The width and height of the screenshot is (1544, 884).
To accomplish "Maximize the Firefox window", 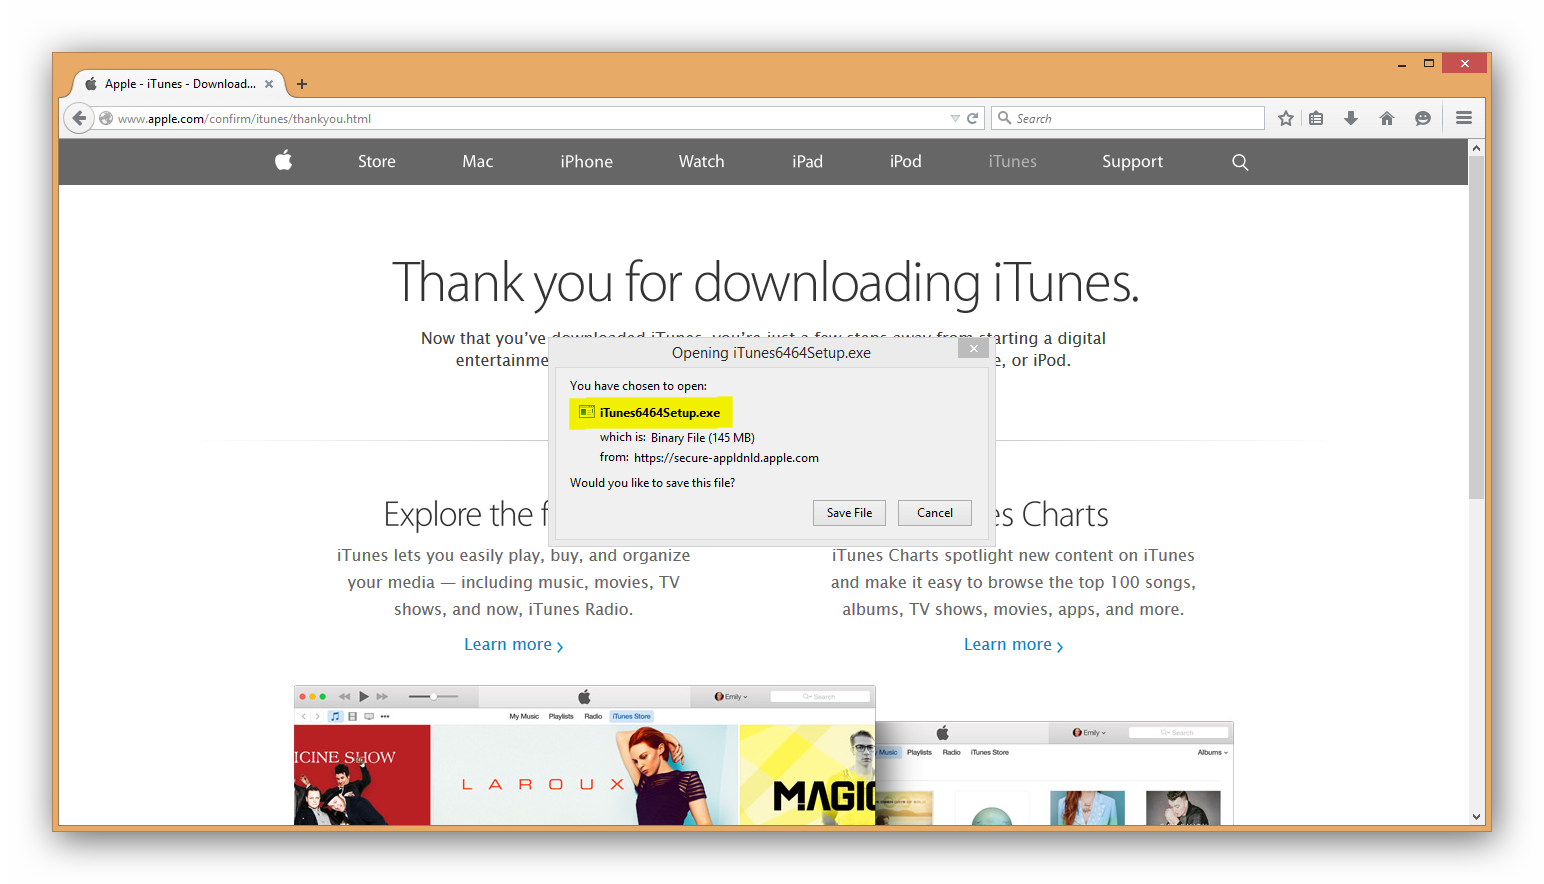I will [1429, 64].
